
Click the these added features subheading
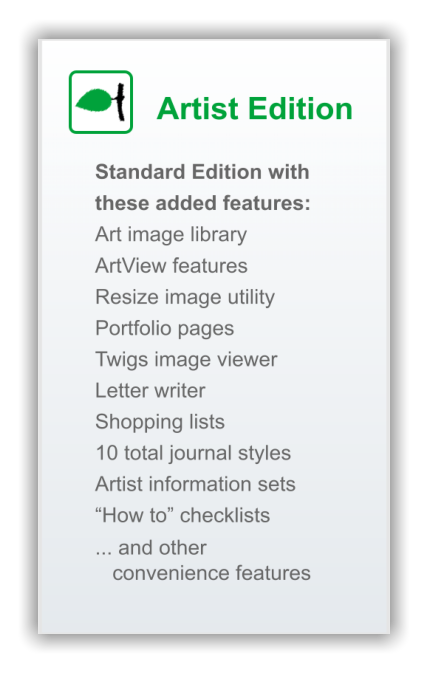point(202,203)
